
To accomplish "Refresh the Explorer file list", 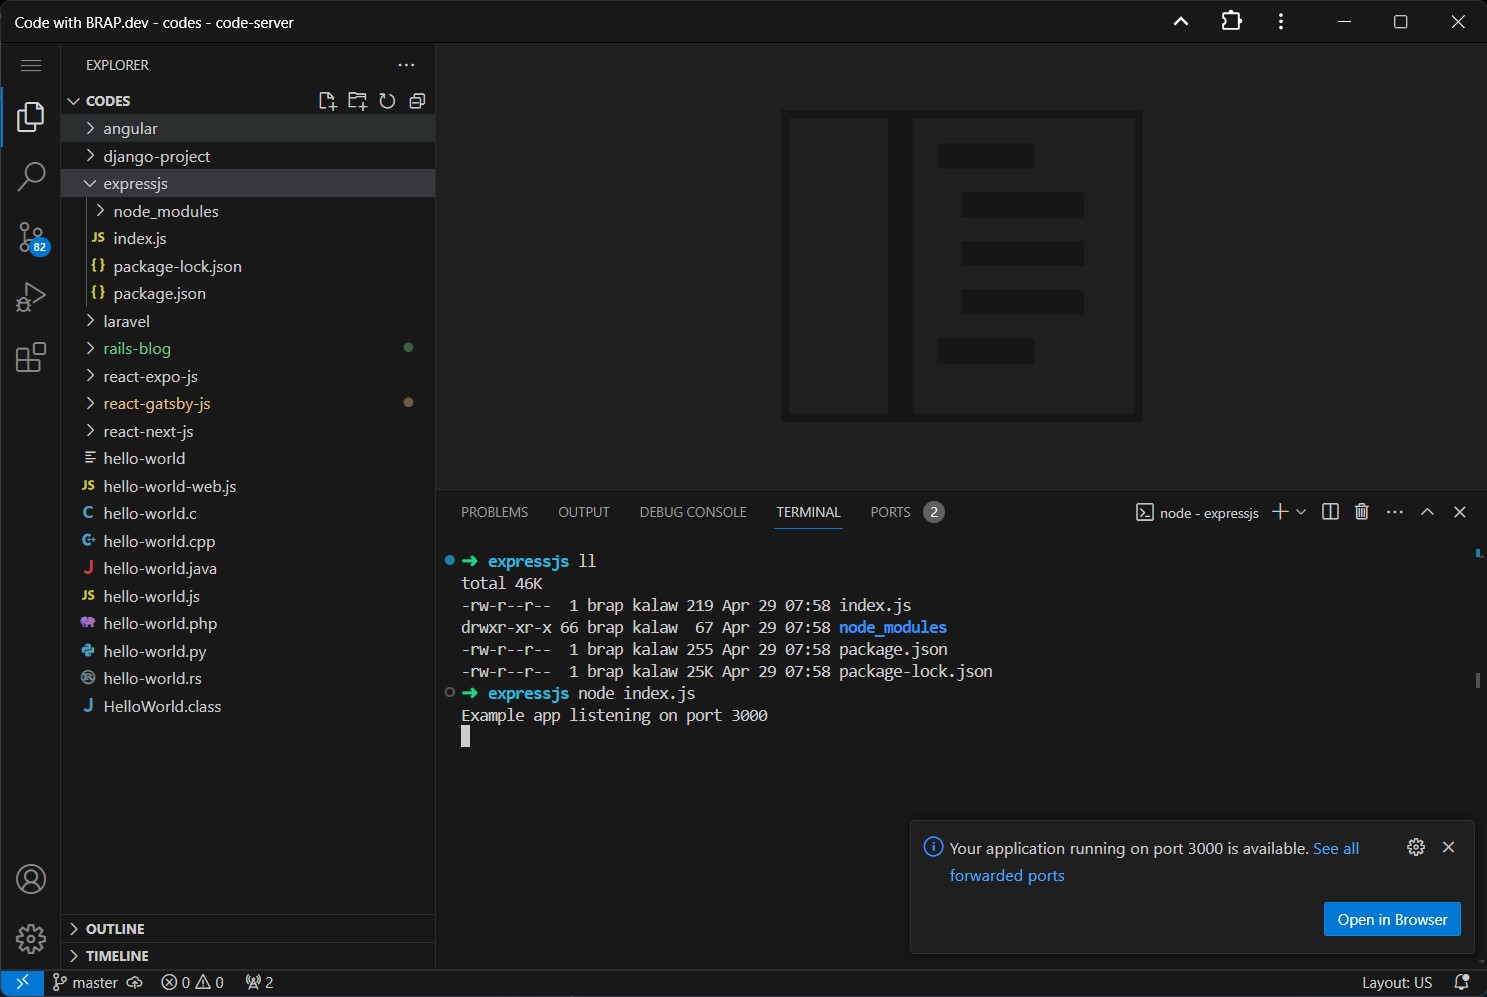I will tap(387, 100).
